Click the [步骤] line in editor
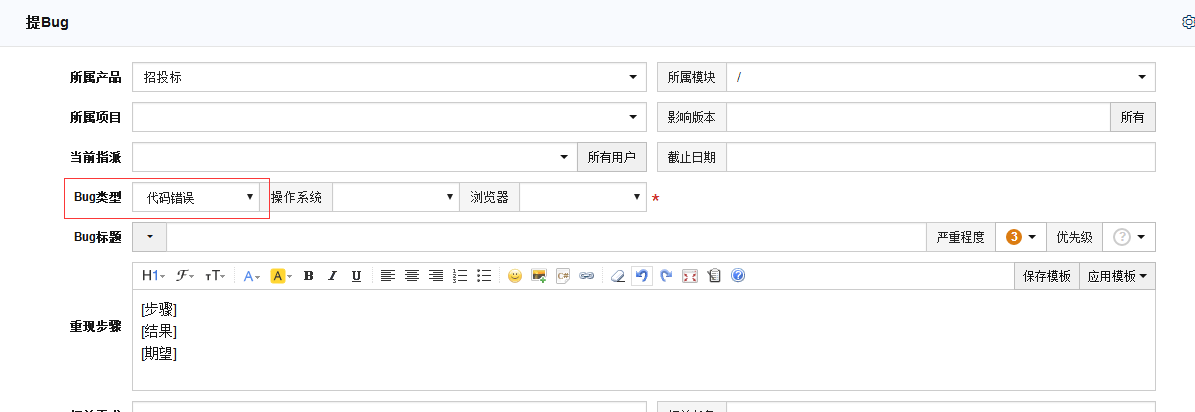 tap(159, 309)
